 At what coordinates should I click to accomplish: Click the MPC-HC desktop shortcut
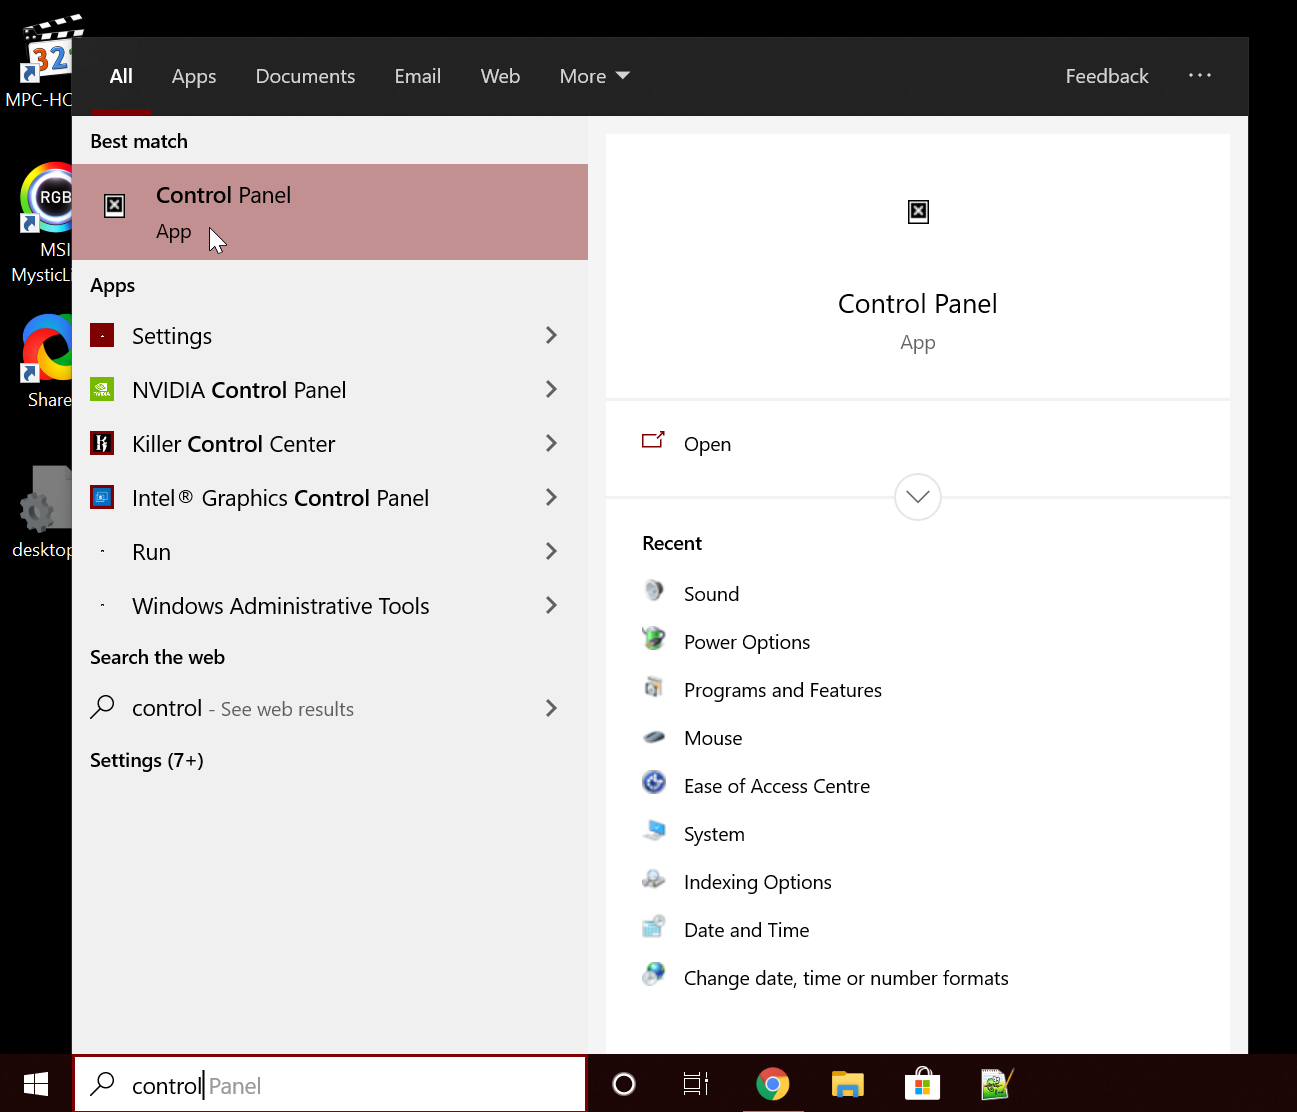pyautogui.click(x=42, y=62)
